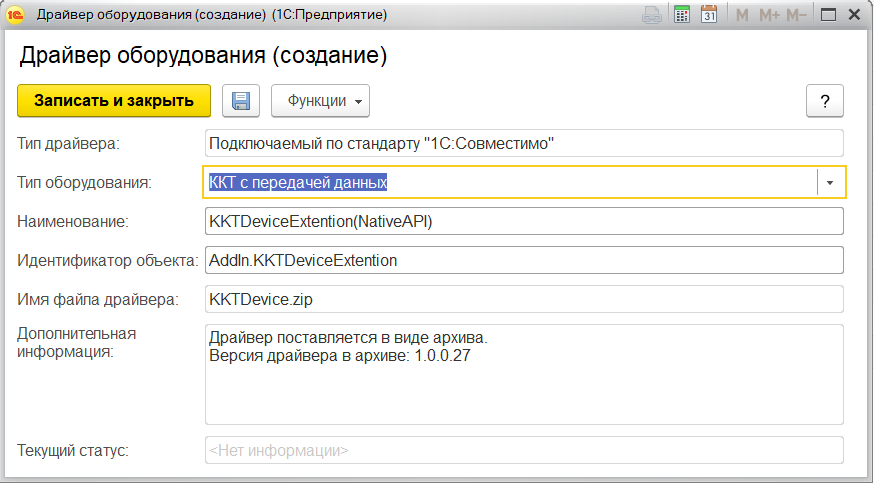874x483 pixels.
Task: Click the Текущий статус field
Action: (524, 450)
